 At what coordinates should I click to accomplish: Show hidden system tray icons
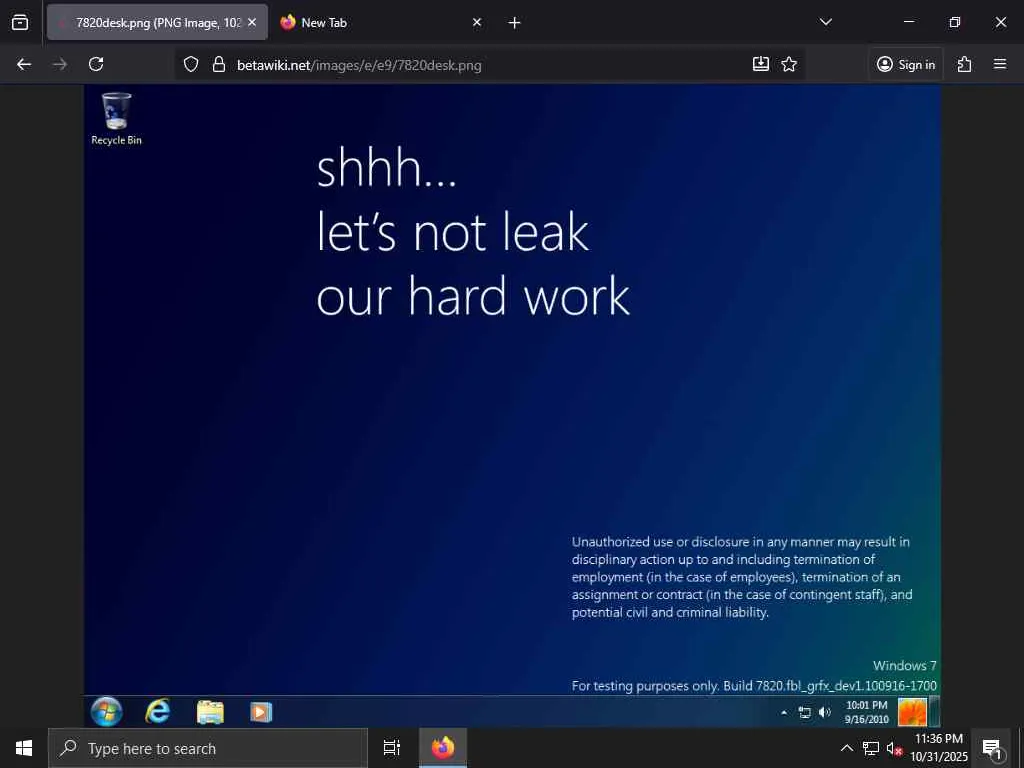[846, 748]
